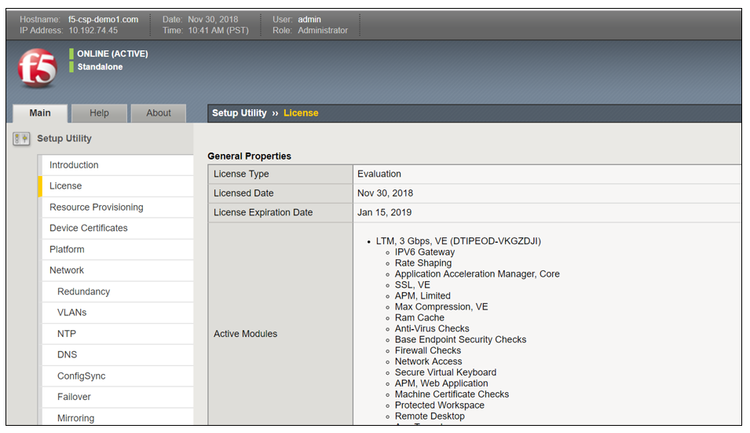
Task: Open Redundancy under Network
Action: click(x=117, y=291)
